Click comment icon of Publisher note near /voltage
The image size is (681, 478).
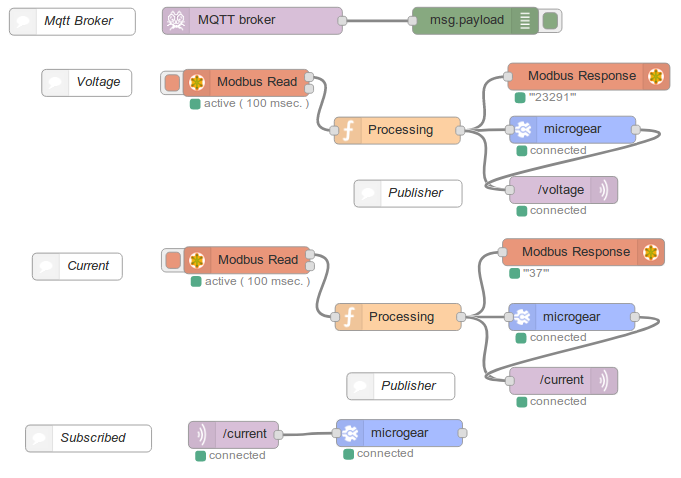point(367,193)
